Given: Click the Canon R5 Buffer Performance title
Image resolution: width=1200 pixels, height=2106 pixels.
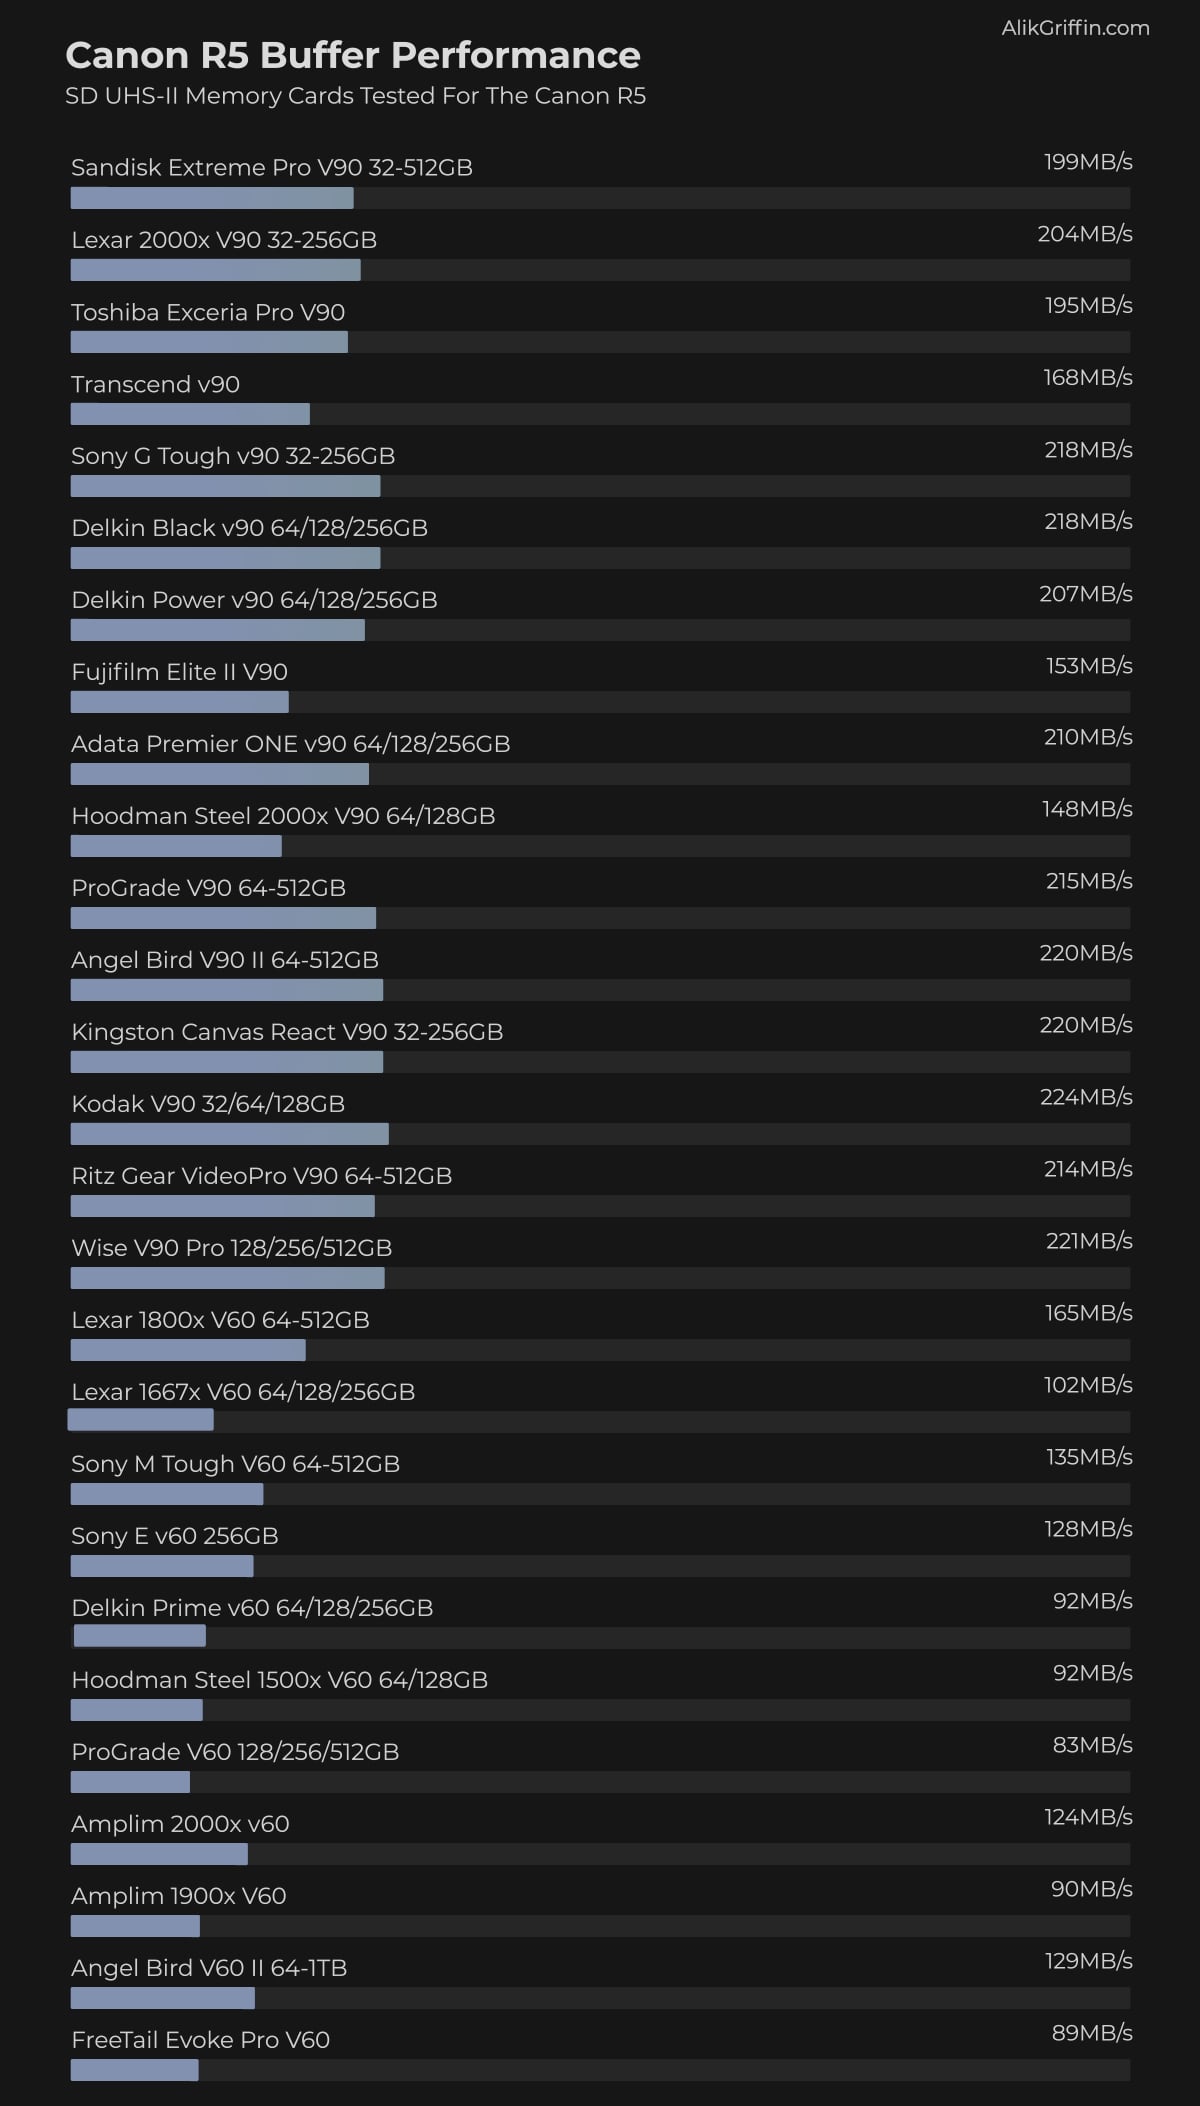Looking at the screenshot, I should click(x=352, y=56).
